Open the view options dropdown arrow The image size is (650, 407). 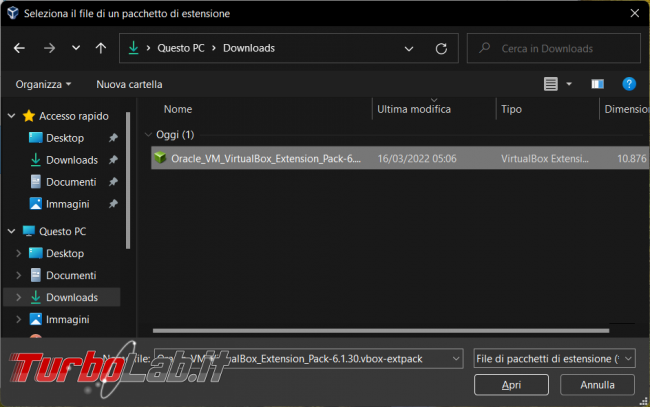click(569, 84)
